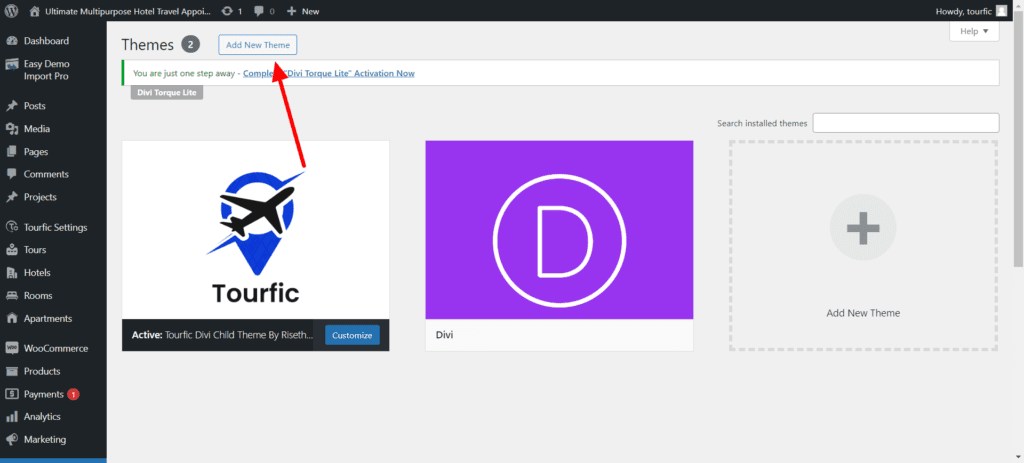Click Howdy, tourfic account link
This screenshot has height=463, width=1024.
click(x=963, y=11)
